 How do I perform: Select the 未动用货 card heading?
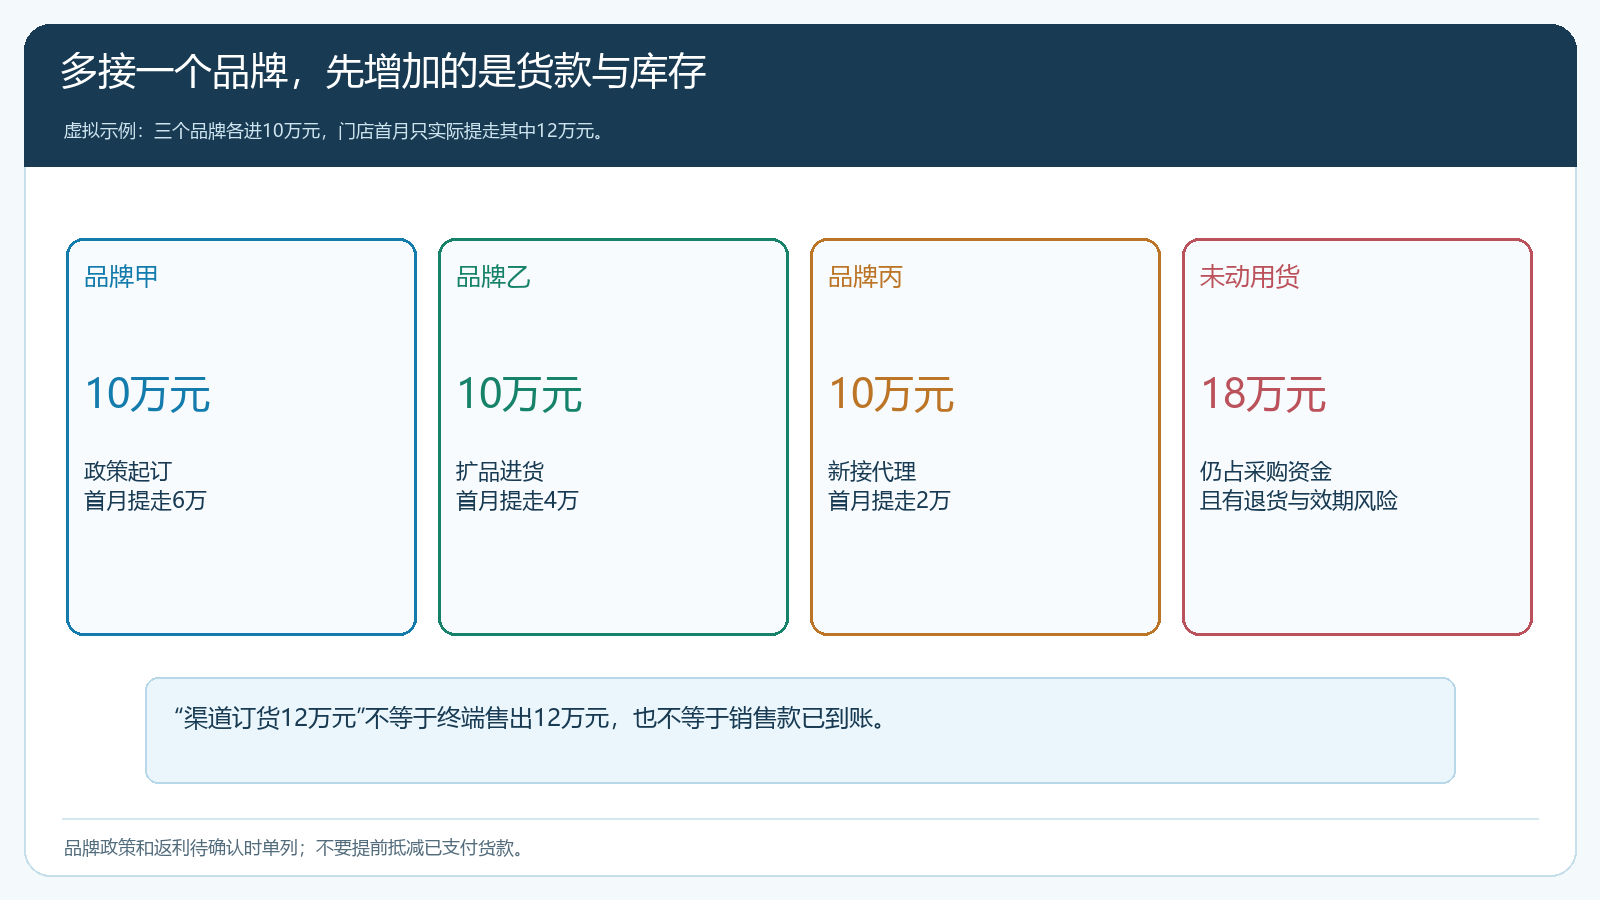coord(1250,277)
